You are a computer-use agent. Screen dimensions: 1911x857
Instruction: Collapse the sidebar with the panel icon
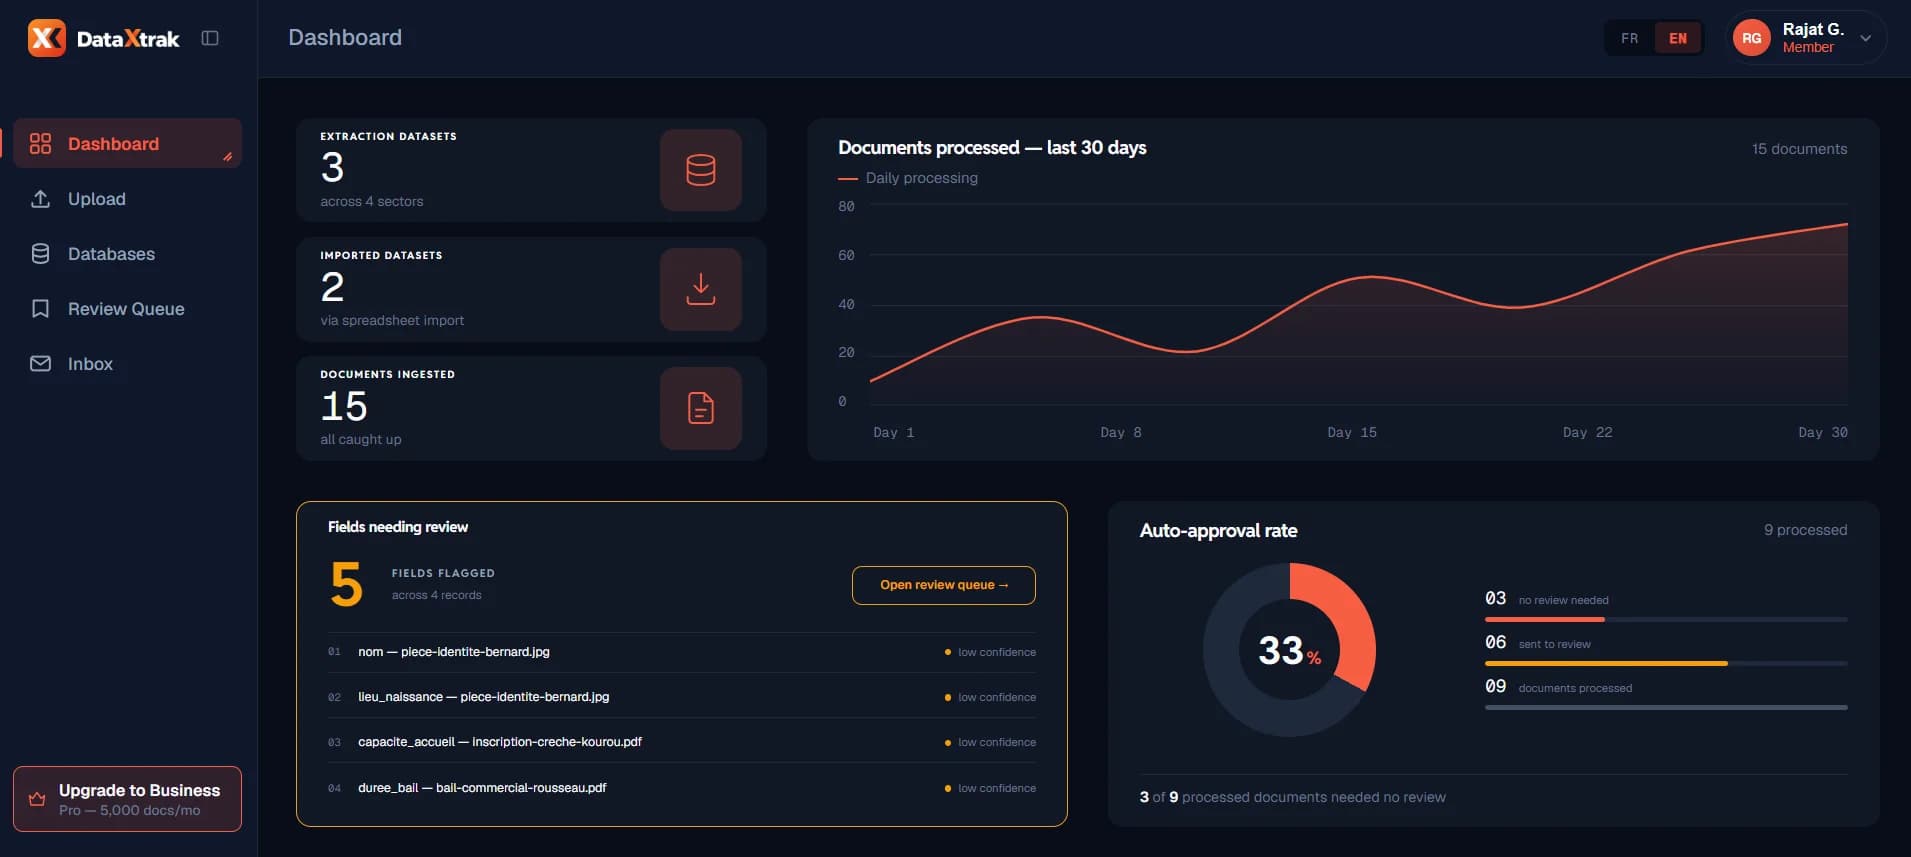pos(210,38)
